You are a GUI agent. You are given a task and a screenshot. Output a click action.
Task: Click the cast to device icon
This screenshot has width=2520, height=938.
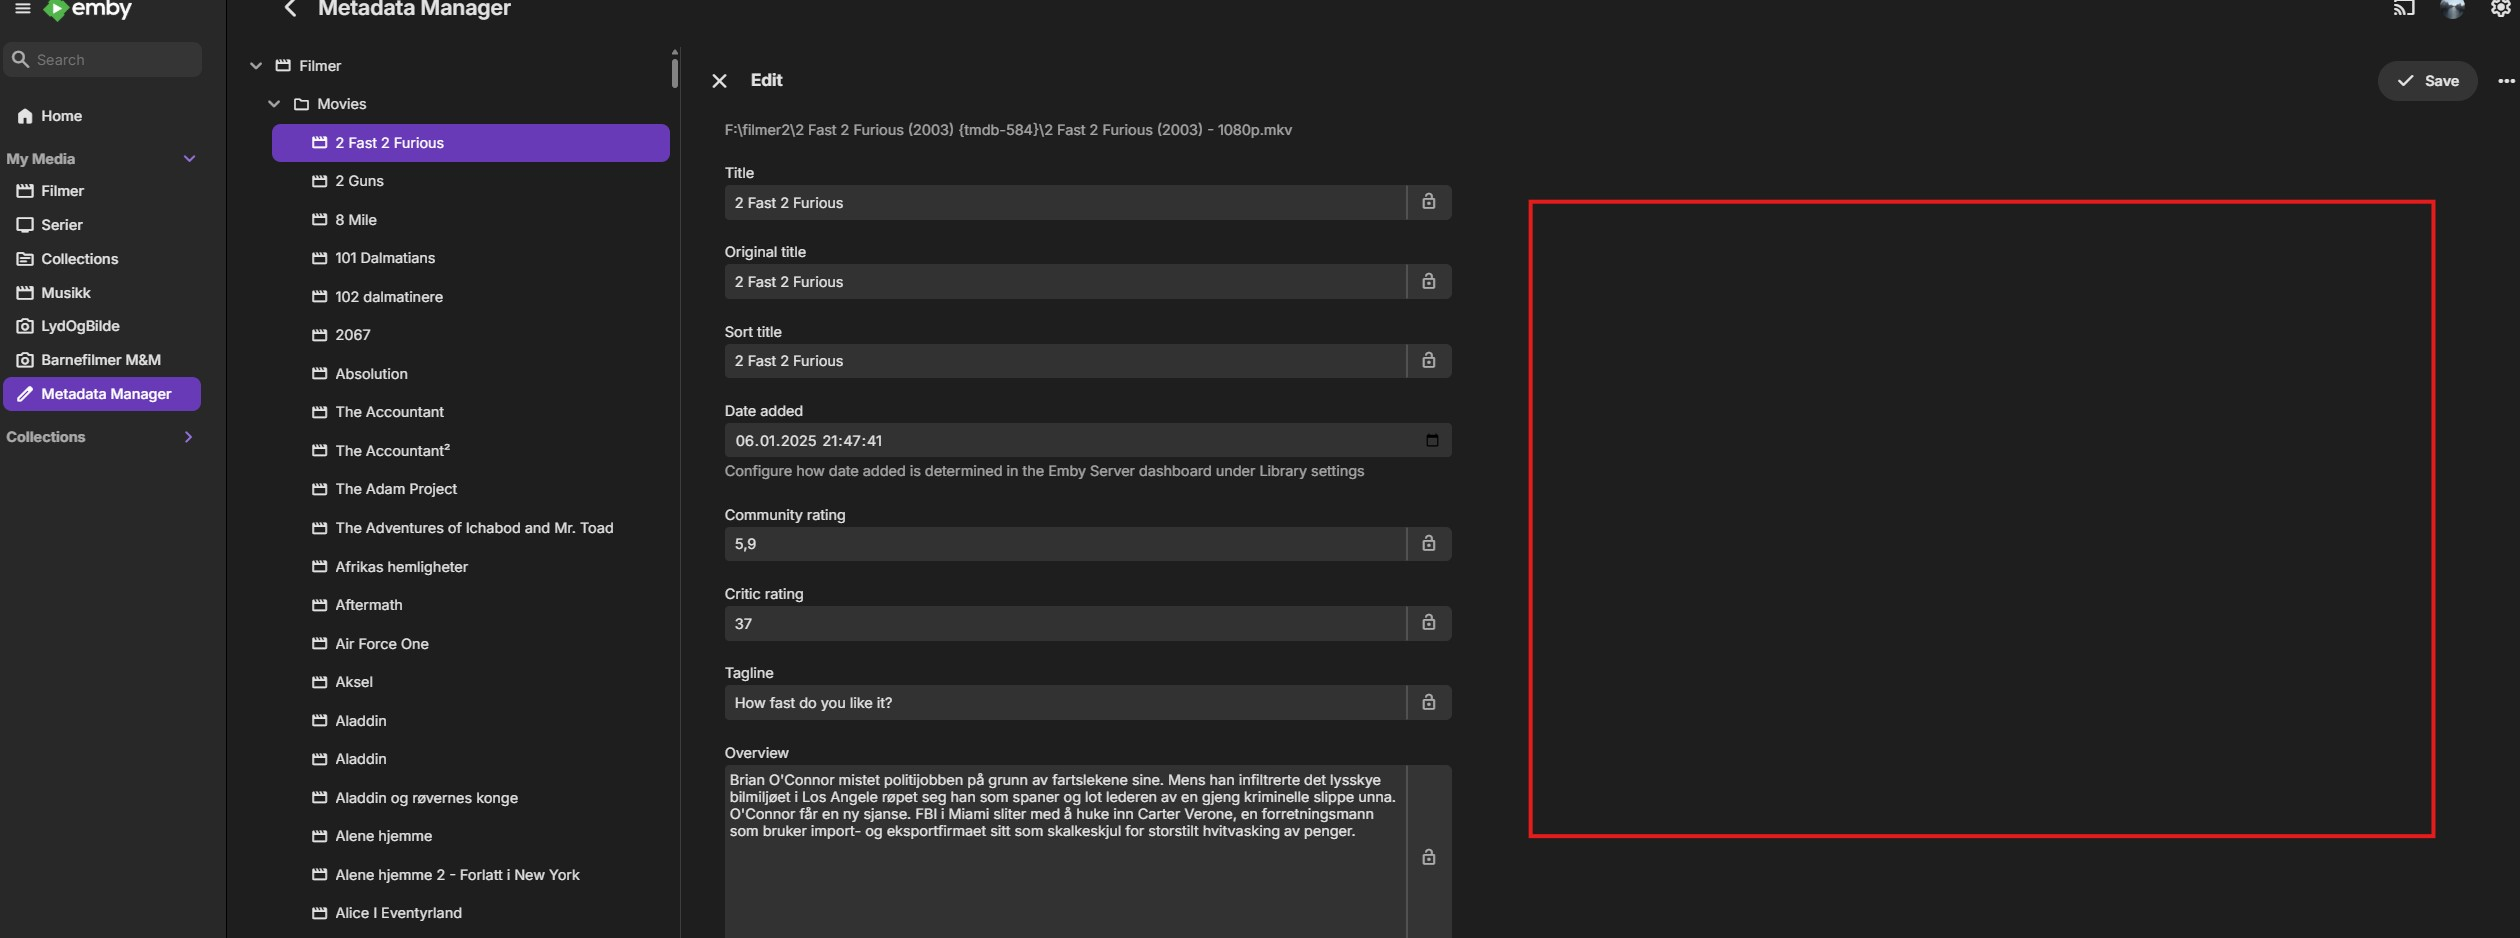2404,9
